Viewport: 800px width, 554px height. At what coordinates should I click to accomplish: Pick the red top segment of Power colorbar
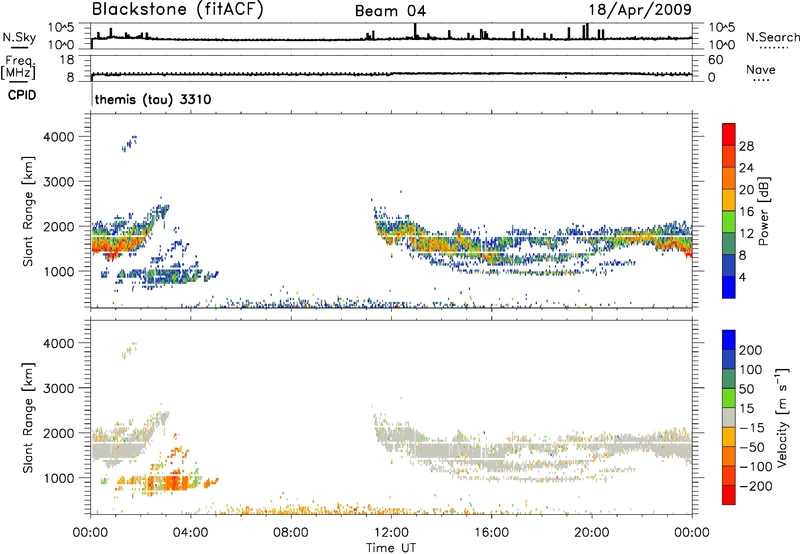[729, 134]
